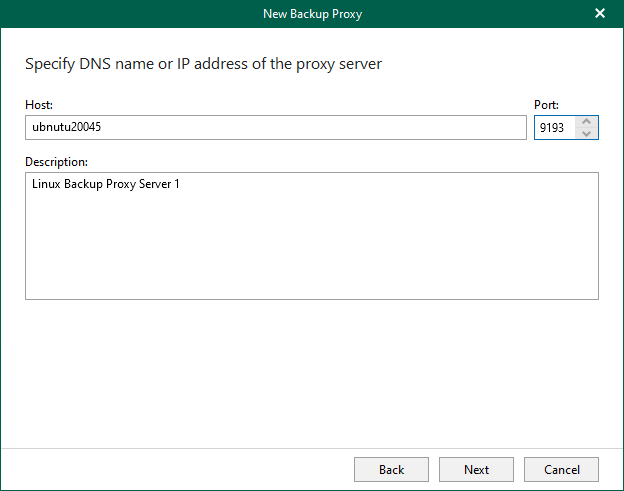624x491 pixels.
Task: Place cursor in "Linux Backup Proxy Server 1" text
Action: tap(105, 185)
